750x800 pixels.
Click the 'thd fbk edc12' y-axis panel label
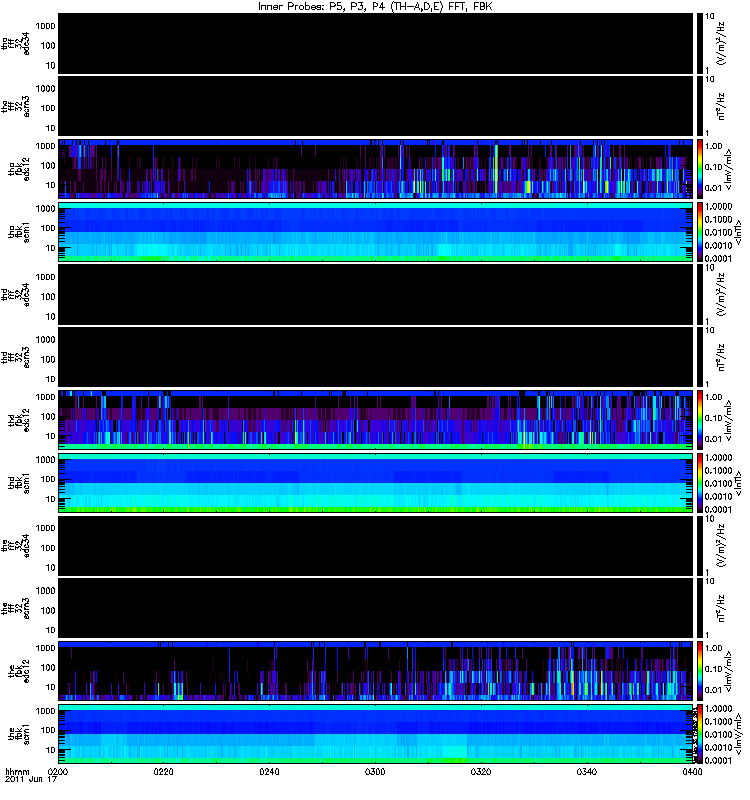[x=19, y=420]
